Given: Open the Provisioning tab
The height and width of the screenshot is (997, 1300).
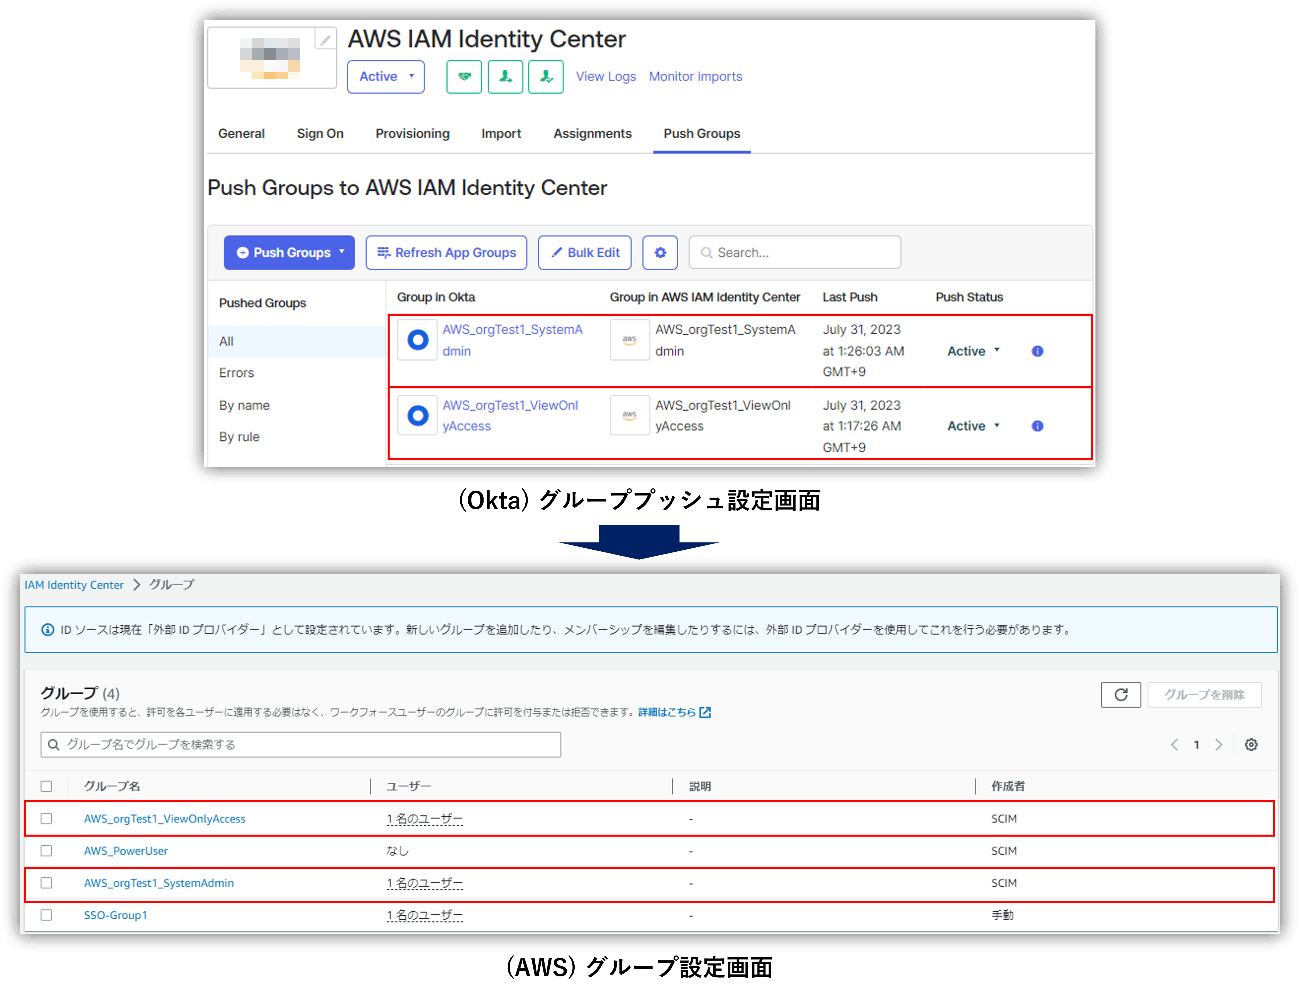Looking at the screenshot, I should point(413,134).
